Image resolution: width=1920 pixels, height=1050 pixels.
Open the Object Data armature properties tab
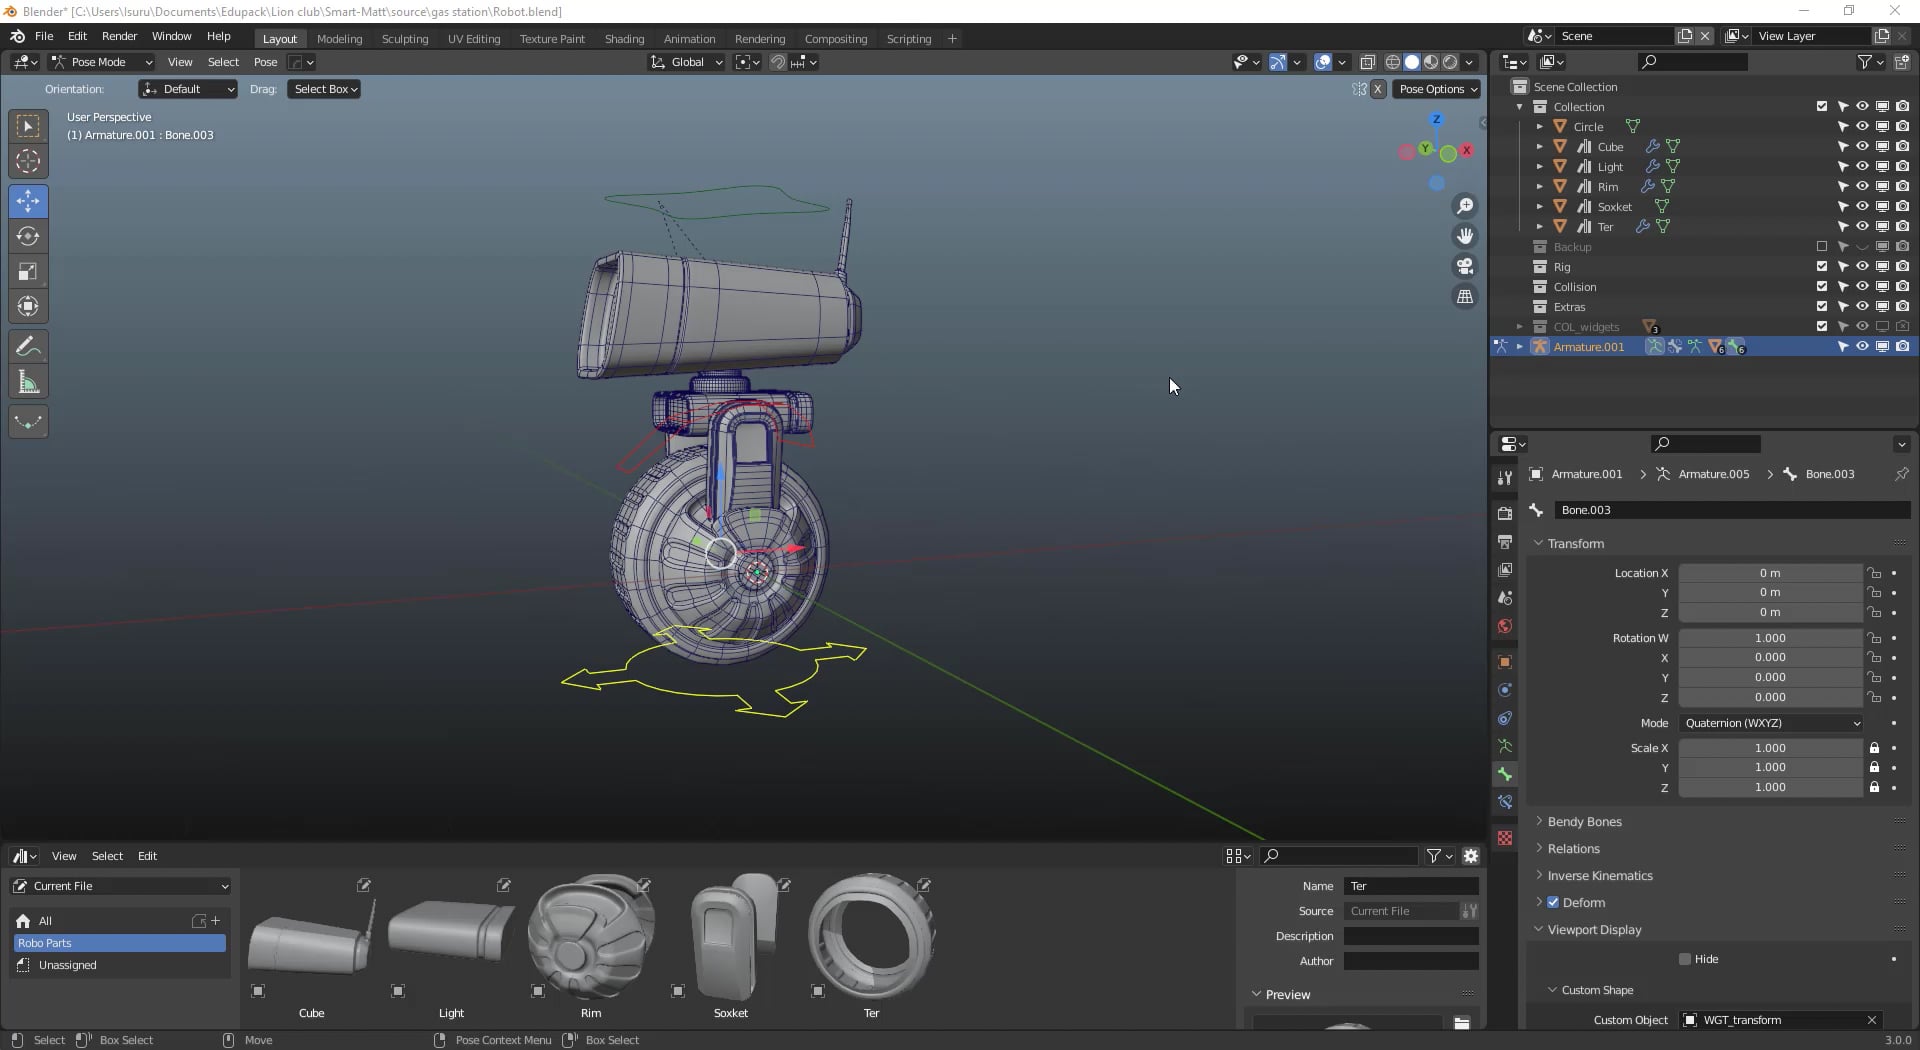(x=1505, y=746)
